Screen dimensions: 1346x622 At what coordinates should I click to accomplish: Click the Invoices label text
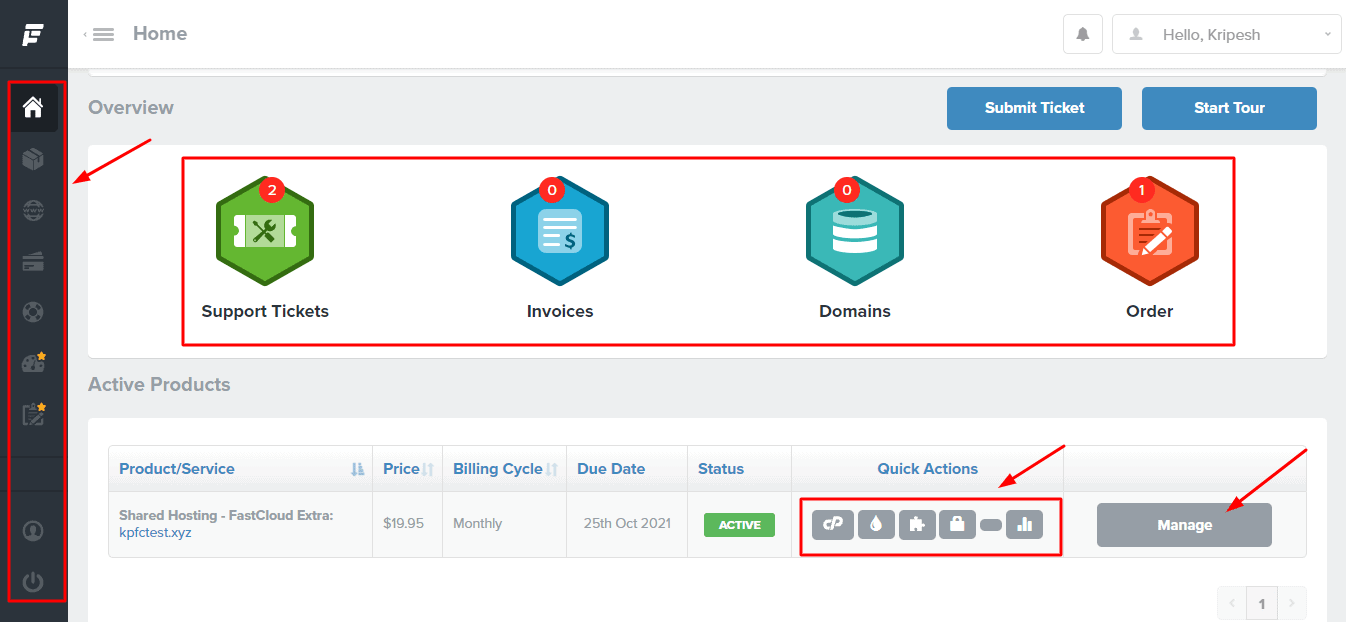(560, 311)
